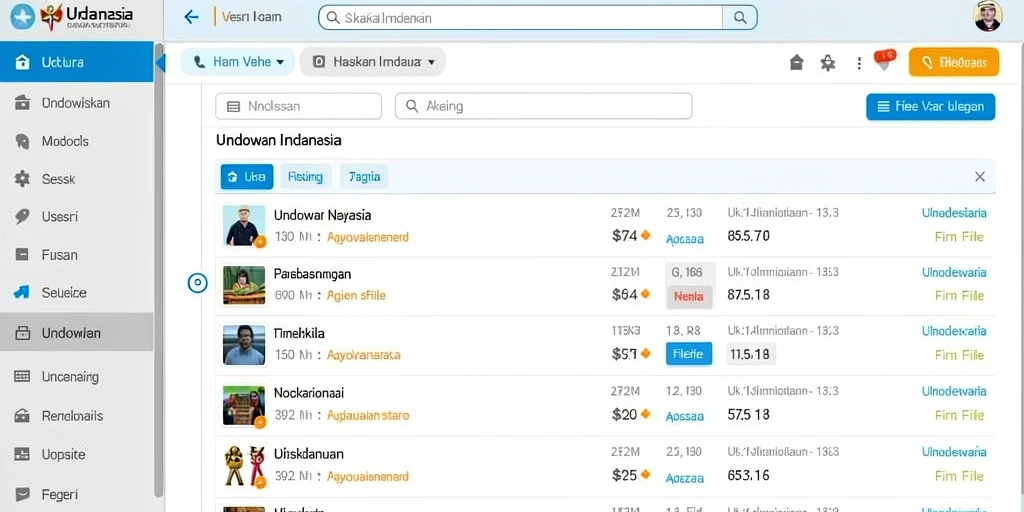
Task: Toggle the Nenla status in Parsbasnmgan row
Action: [x=689, y=296]
